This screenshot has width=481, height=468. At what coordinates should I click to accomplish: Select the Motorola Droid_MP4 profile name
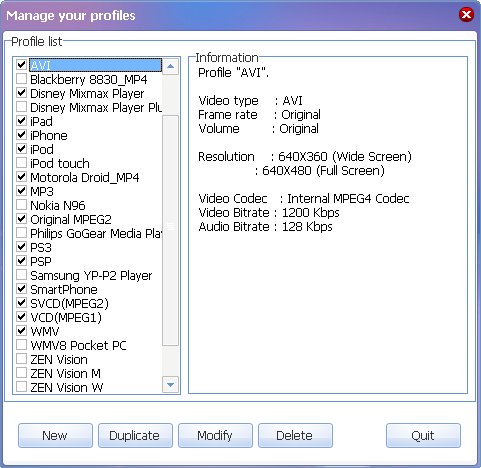pos(84,178)
